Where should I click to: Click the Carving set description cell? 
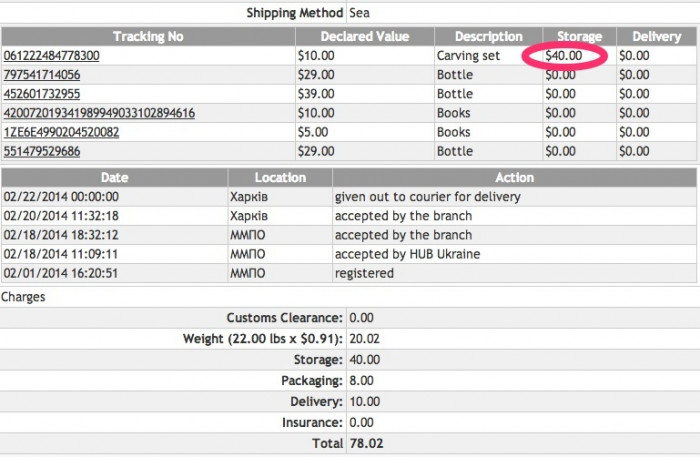tap(468, 56)
